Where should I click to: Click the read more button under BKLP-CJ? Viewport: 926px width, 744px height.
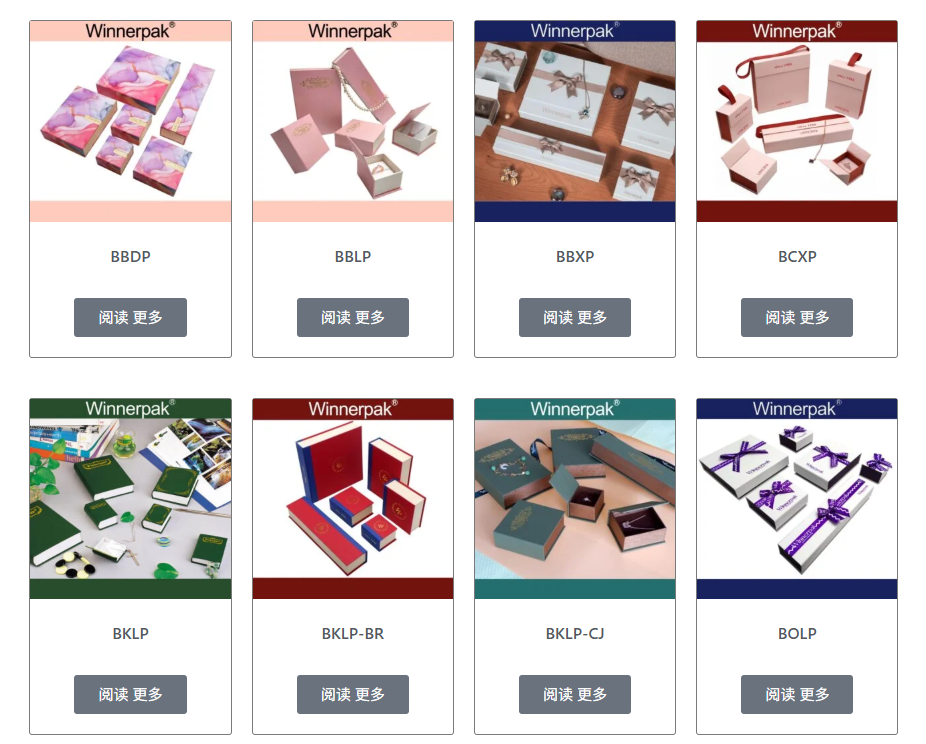click(x=575, y=694)
